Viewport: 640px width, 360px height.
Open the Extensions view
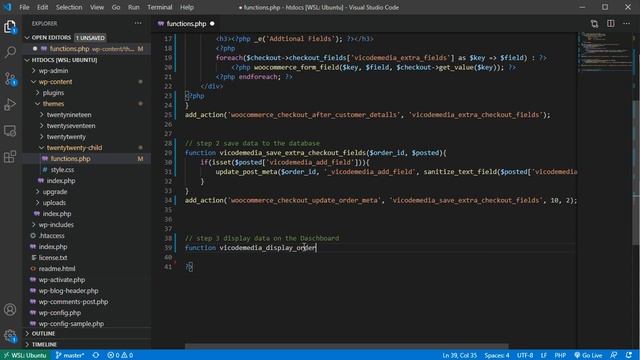10,157
